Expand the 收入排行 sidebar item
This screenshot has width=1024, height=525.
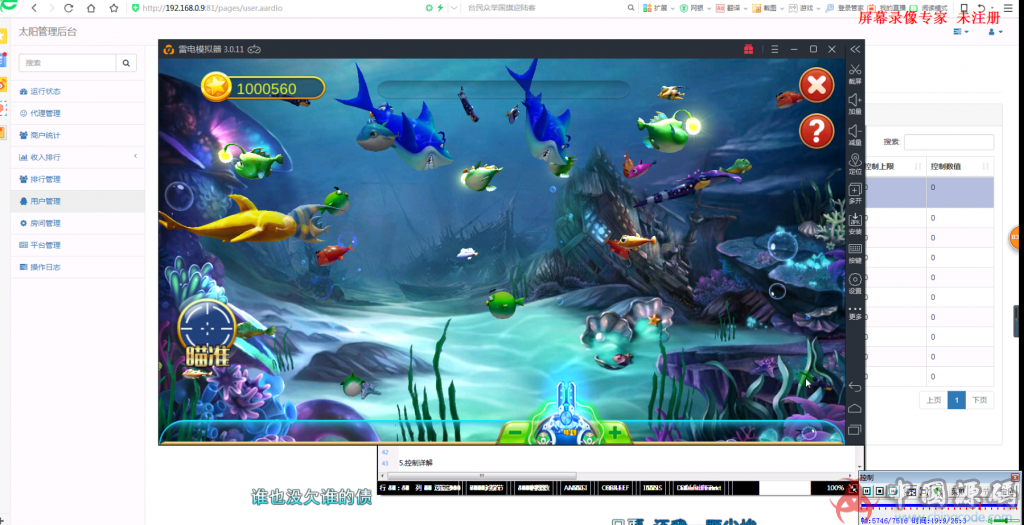pyautogui.click(x=77, y=157)
